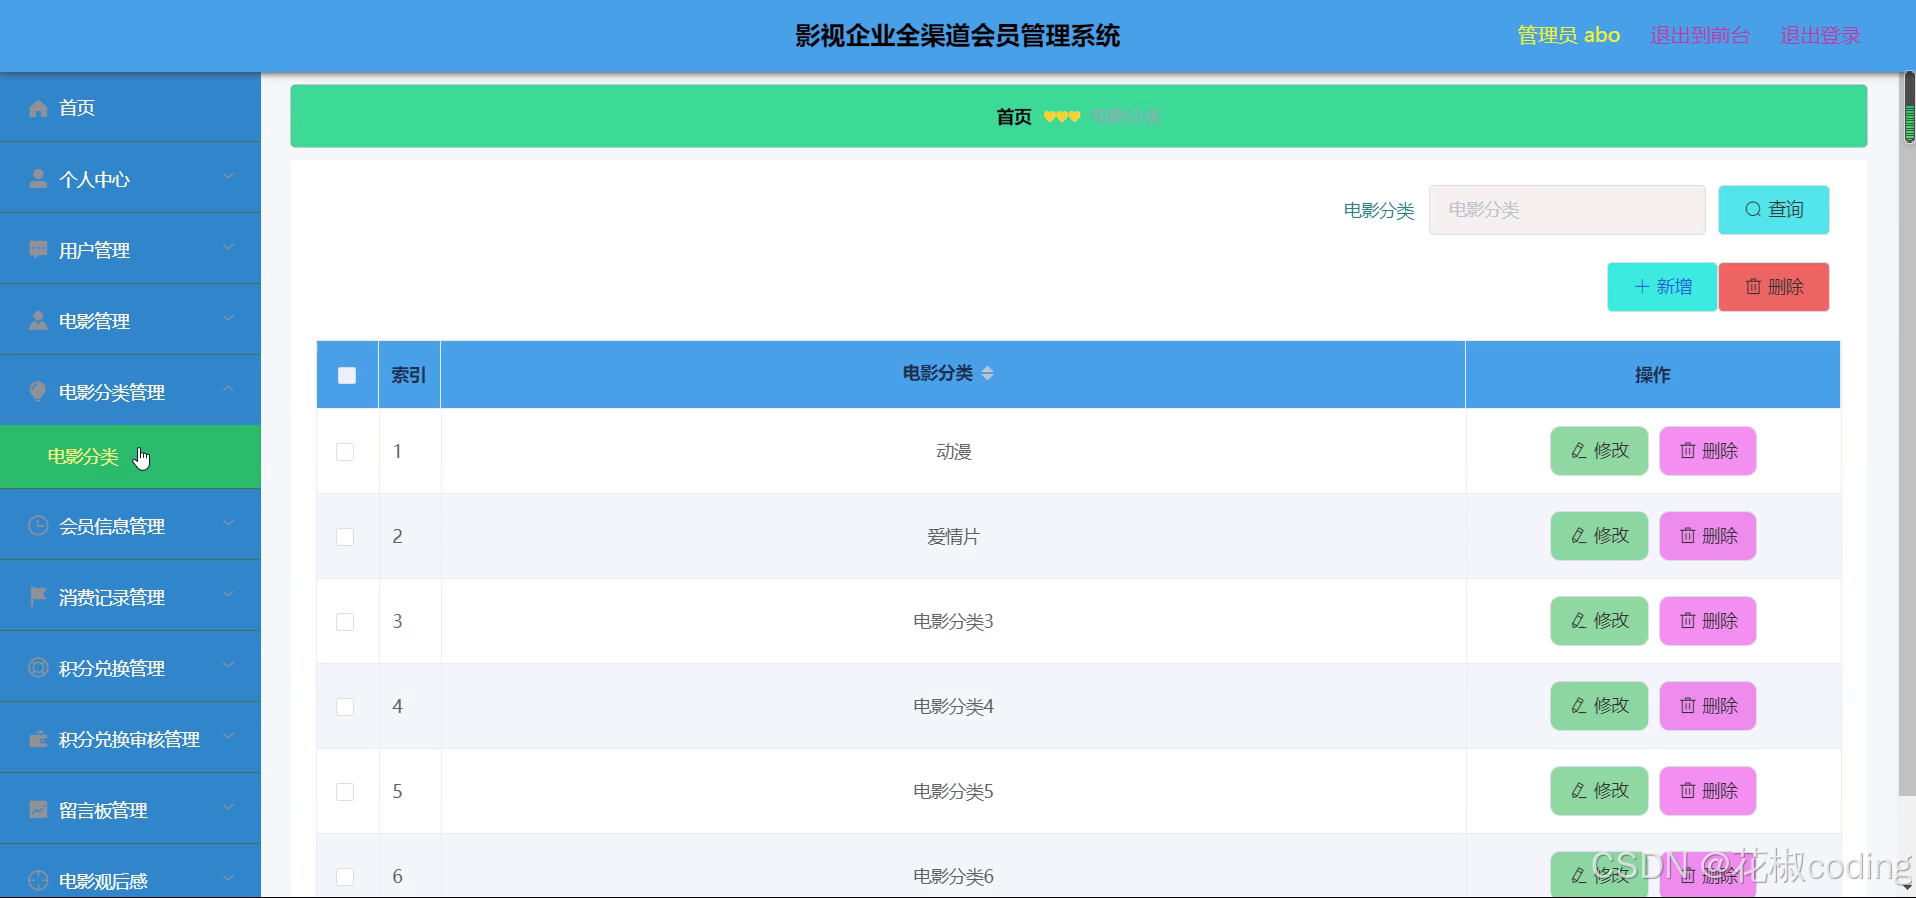Click the pencil icon in 电影分类3 row
The height and width of the screenshot is (898, 1916).
click(x=1579, y=621)
